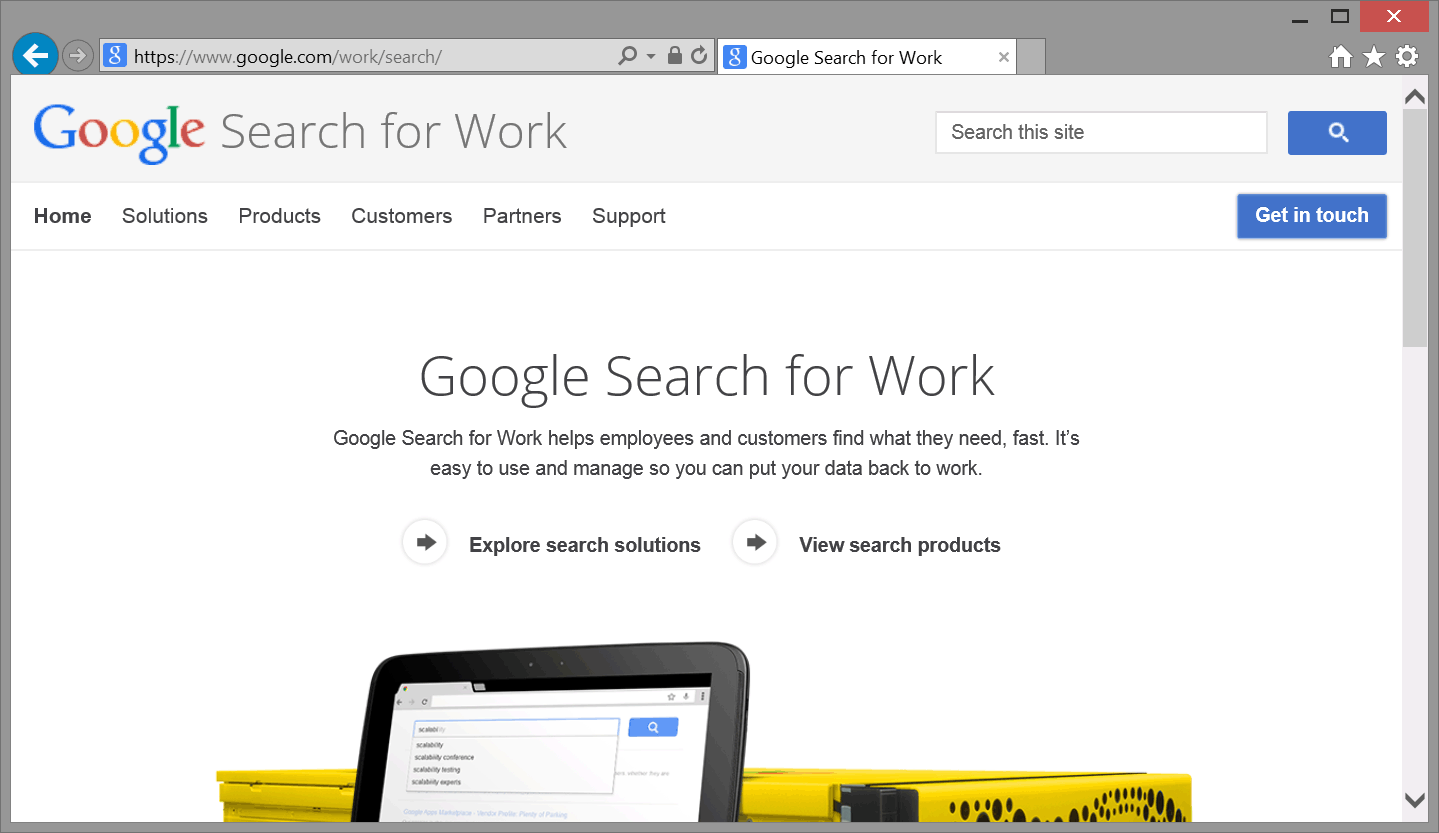Image resolution: width=1439 pixels, height=833 pixels.
Task: Refresh the page with reload icon
Action: coord(700,56)
